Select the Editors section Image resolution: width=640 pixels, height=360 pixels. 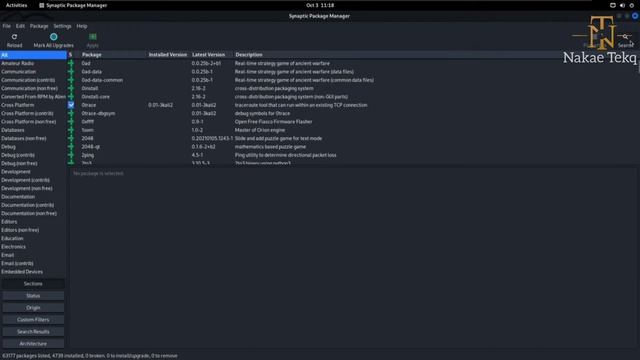33,222
